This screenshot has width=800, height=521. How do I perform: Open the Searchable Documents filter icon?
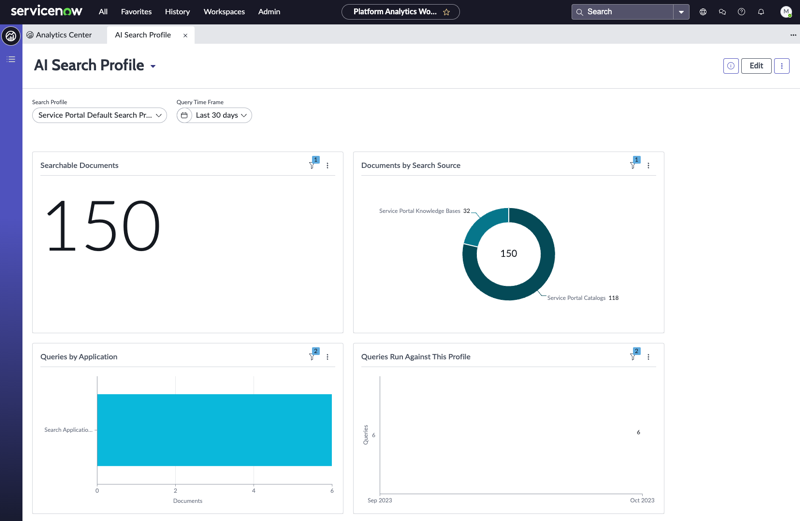[313, 164]
